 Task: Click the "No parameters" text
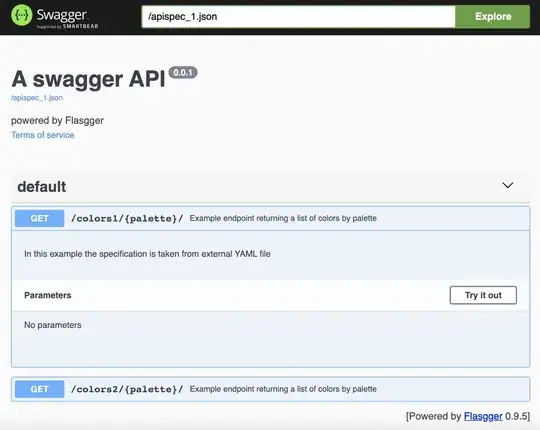pos(53,325)
